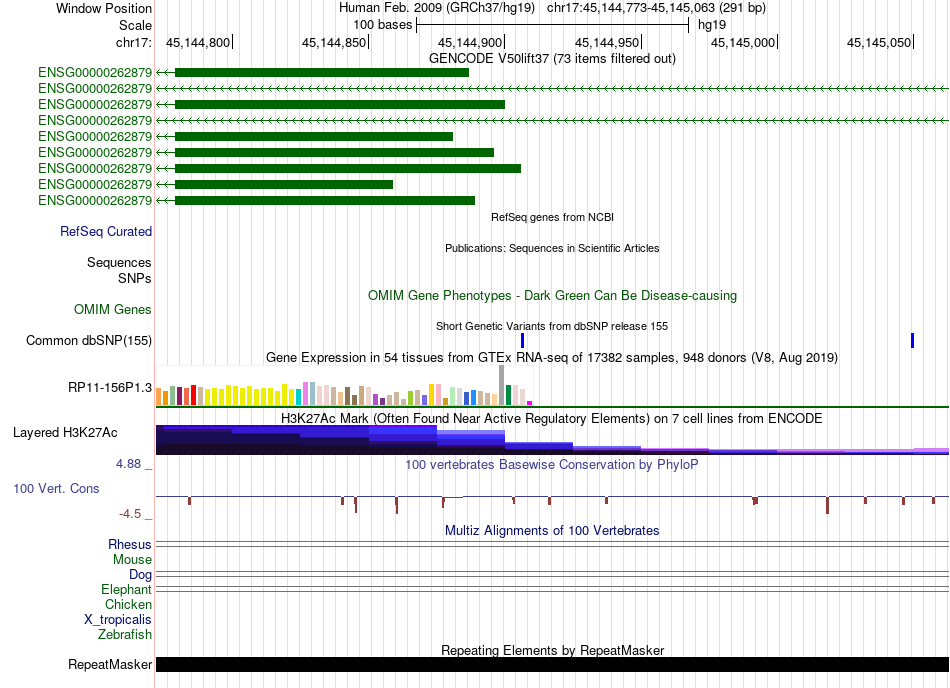Select the Mouse alignment label
This screenshot has height=688, width=950.
pos(132,560)
